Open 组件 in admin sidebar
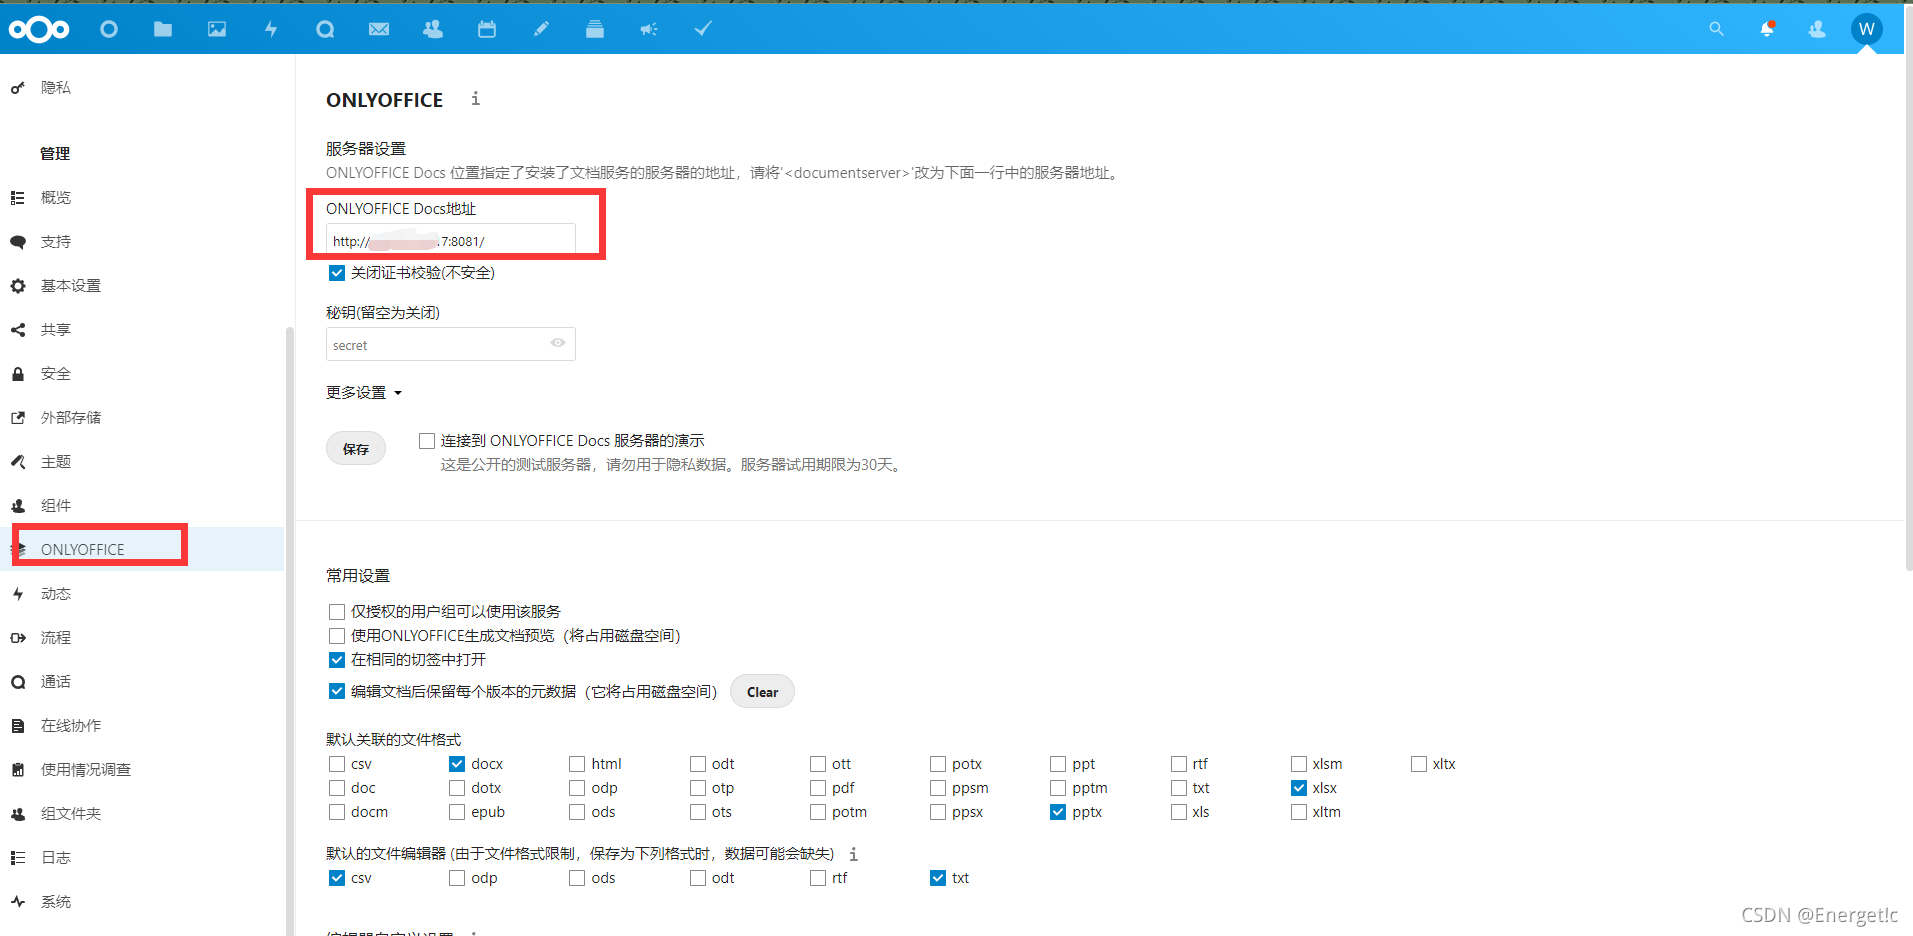The height and width of the screenshot is (936, 1913). click(56, 506)
